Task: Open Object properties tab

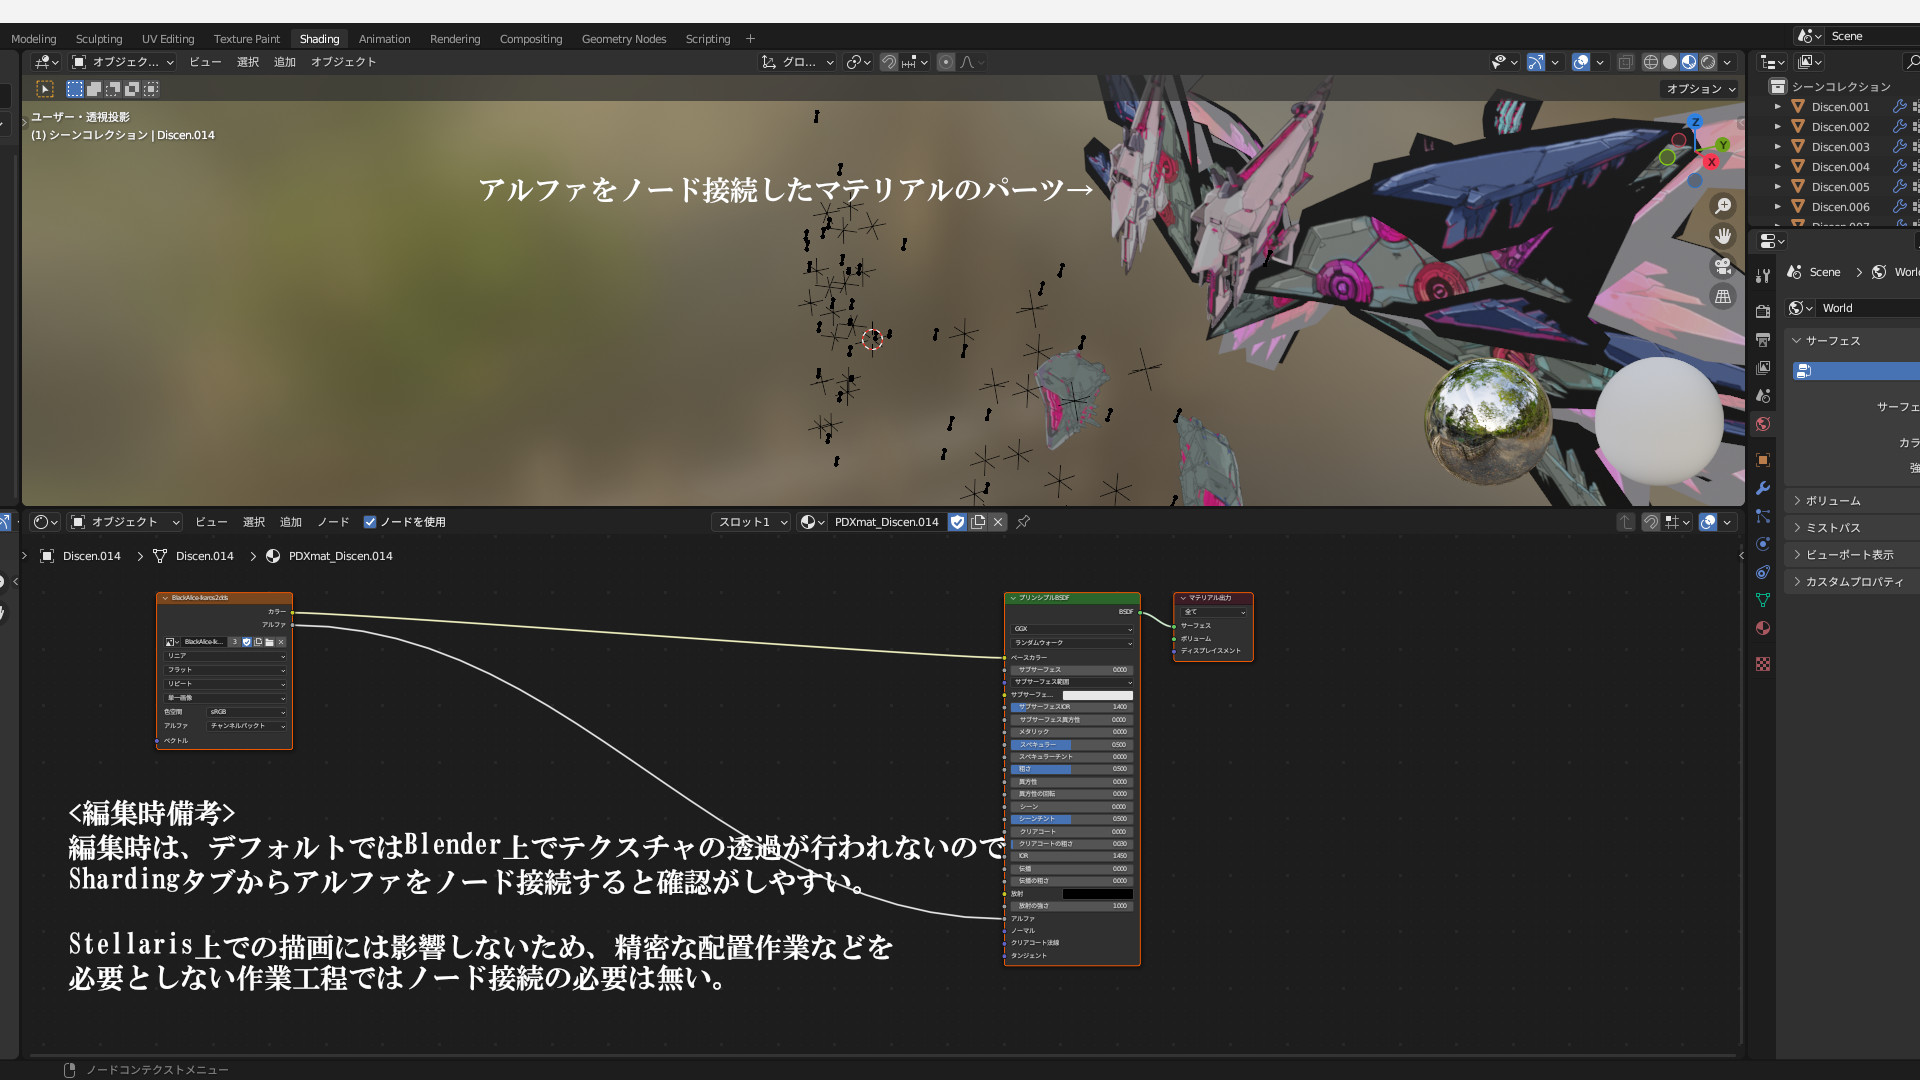Action: 1763,460
